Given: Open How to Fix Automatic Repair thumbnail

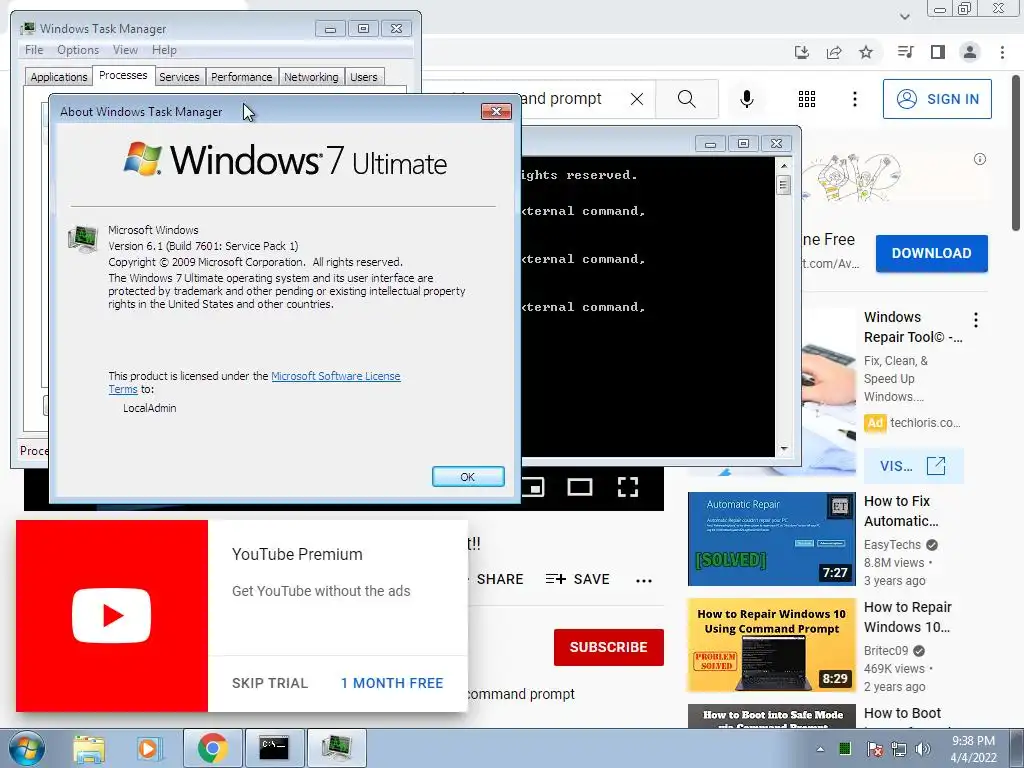Looking at the screenshot, I should point(771,539).
